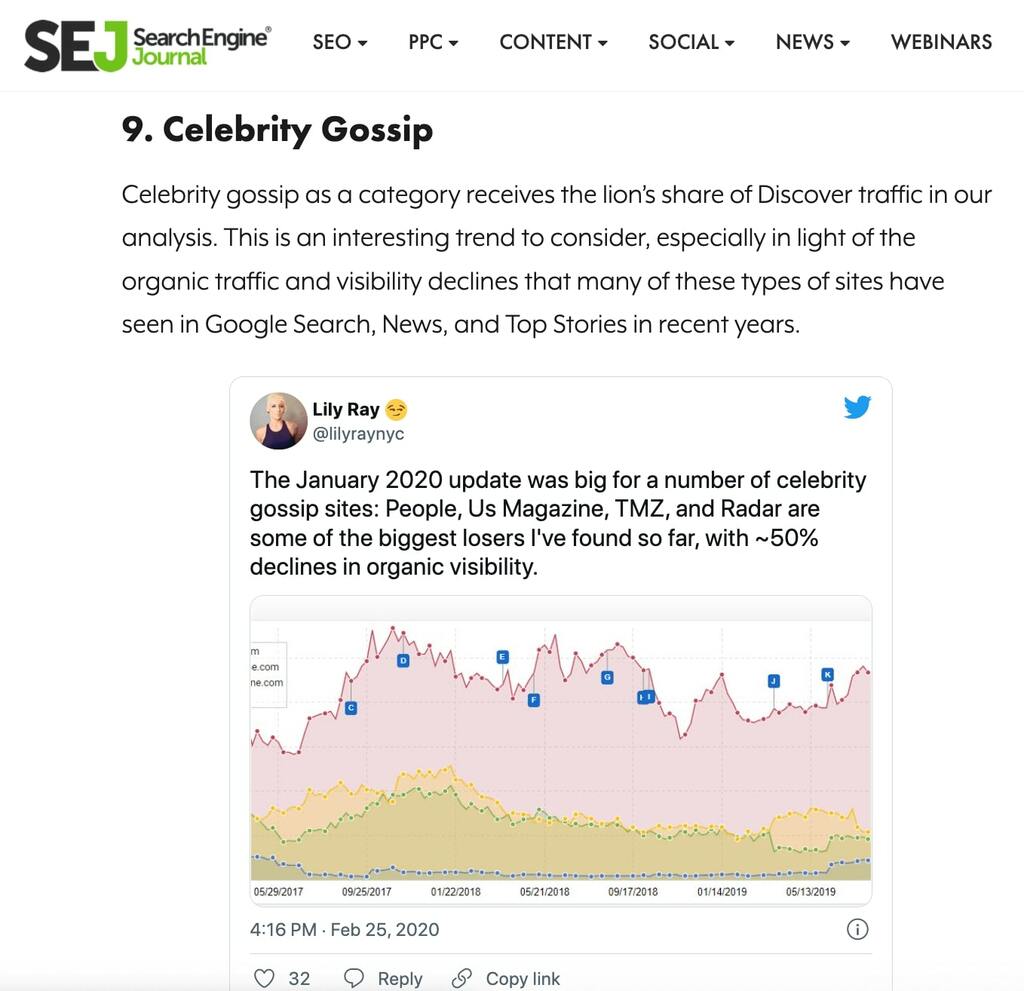Open the NEWS menu
The height and width of the screenshot is (991, 1024).
click(812, 42)
